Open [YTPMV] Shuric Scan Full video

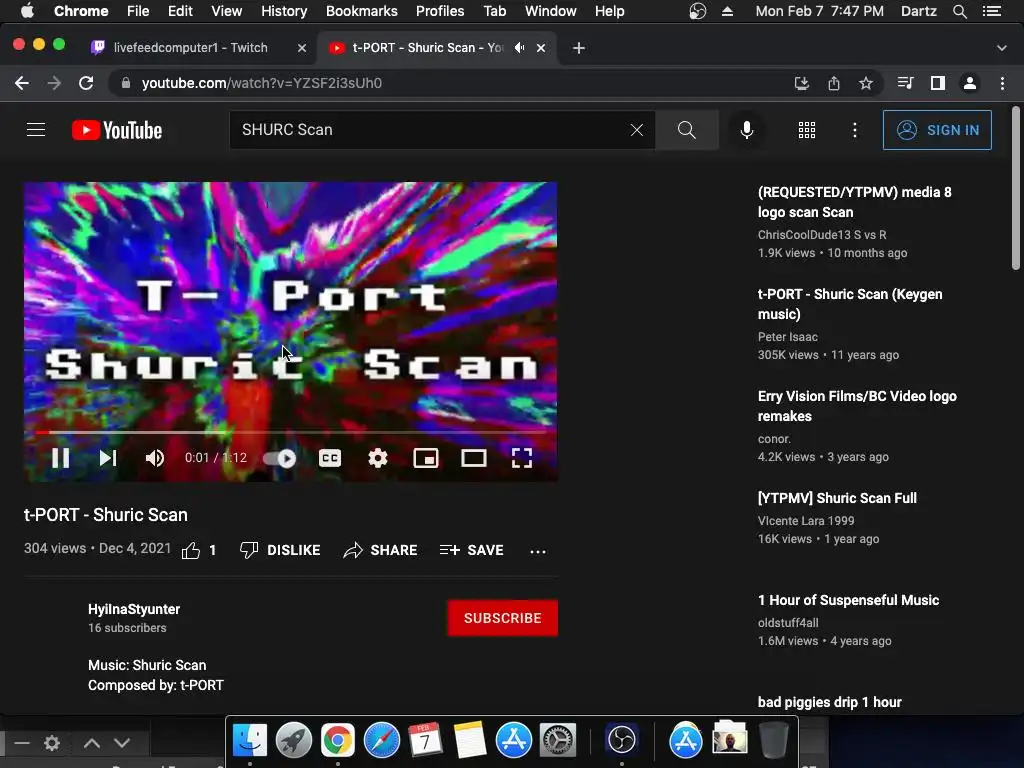click(x=837, y=498)
